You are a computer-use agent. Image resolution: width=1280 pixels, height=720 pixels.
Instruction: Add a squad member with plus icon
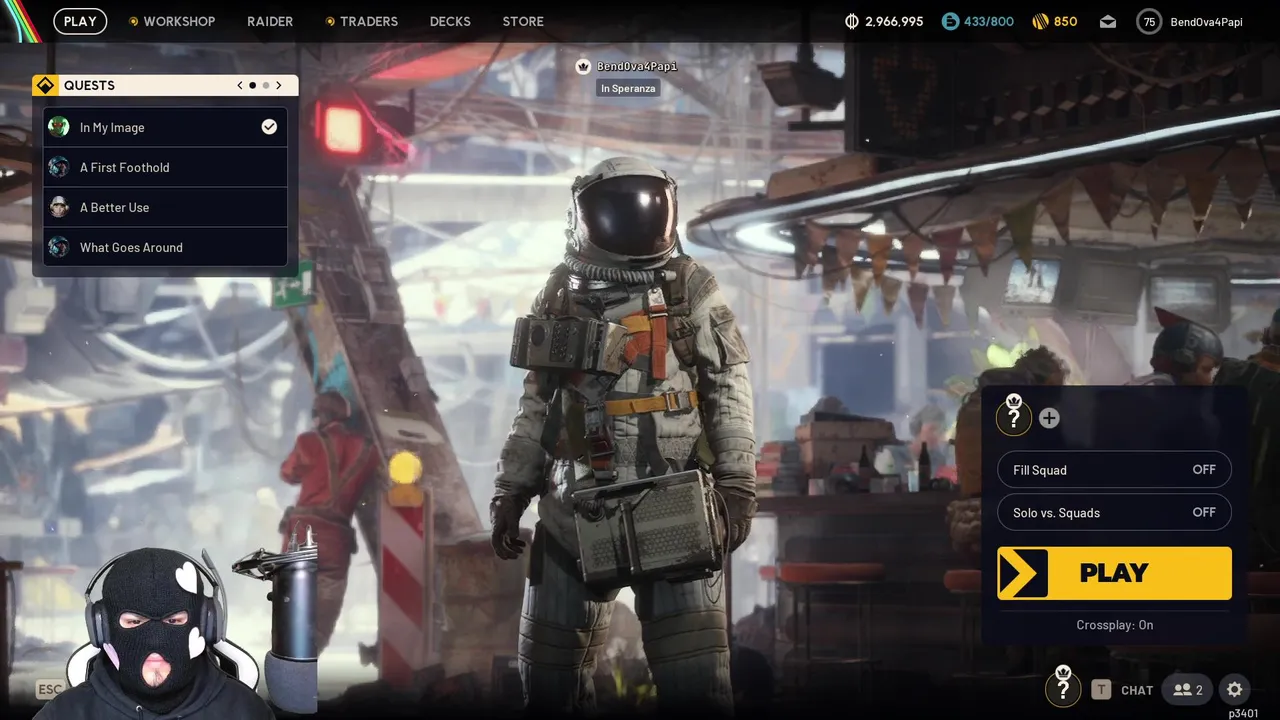click(1049, 418)
